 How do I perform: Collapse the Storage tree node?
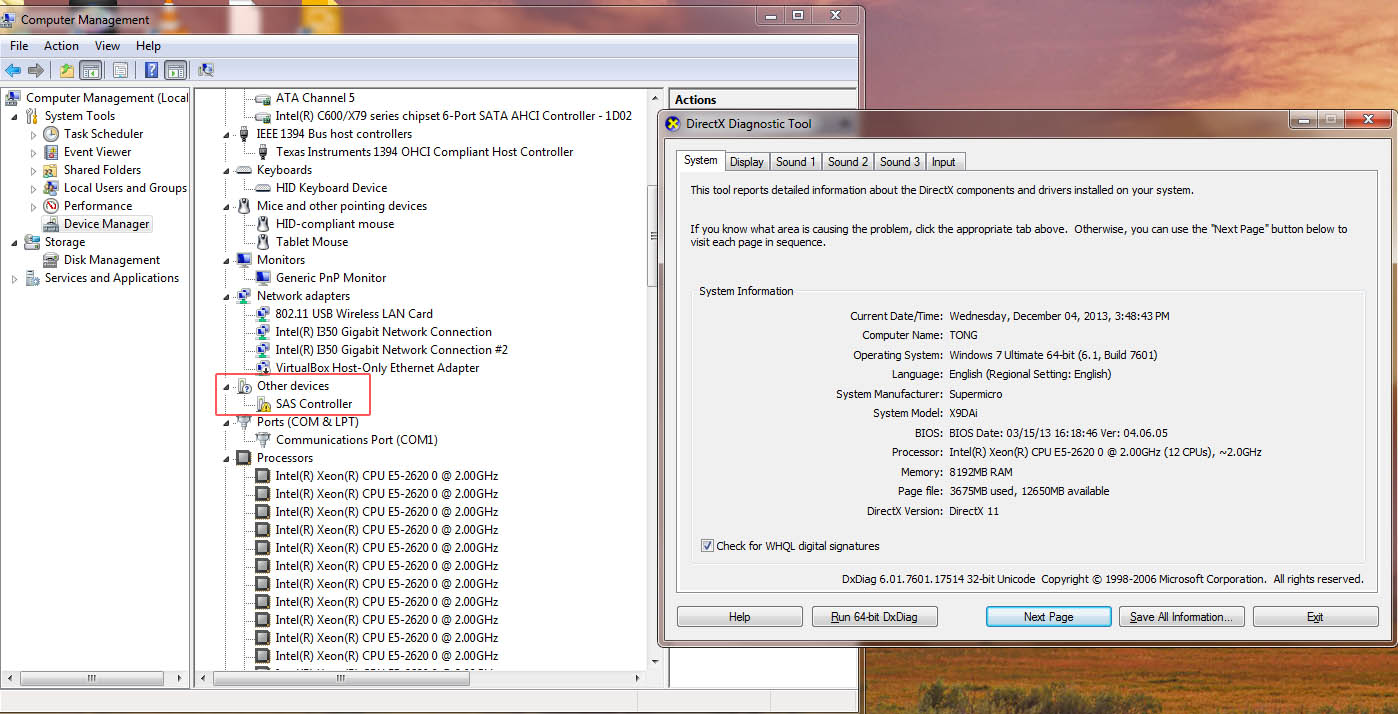(14, 242)
